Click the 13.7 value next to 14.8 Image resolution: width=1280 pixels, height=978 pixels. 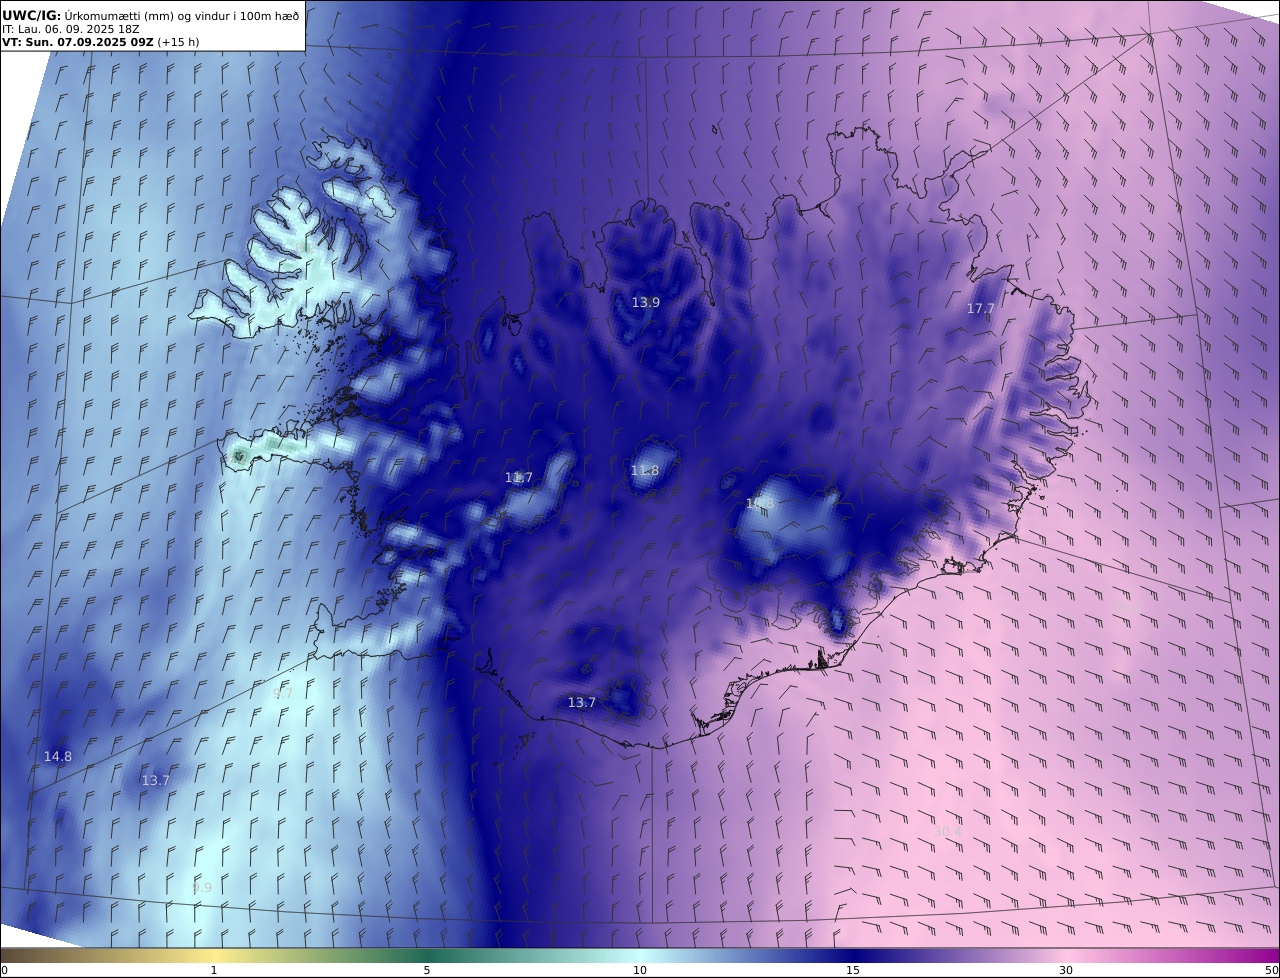point(156,780)
